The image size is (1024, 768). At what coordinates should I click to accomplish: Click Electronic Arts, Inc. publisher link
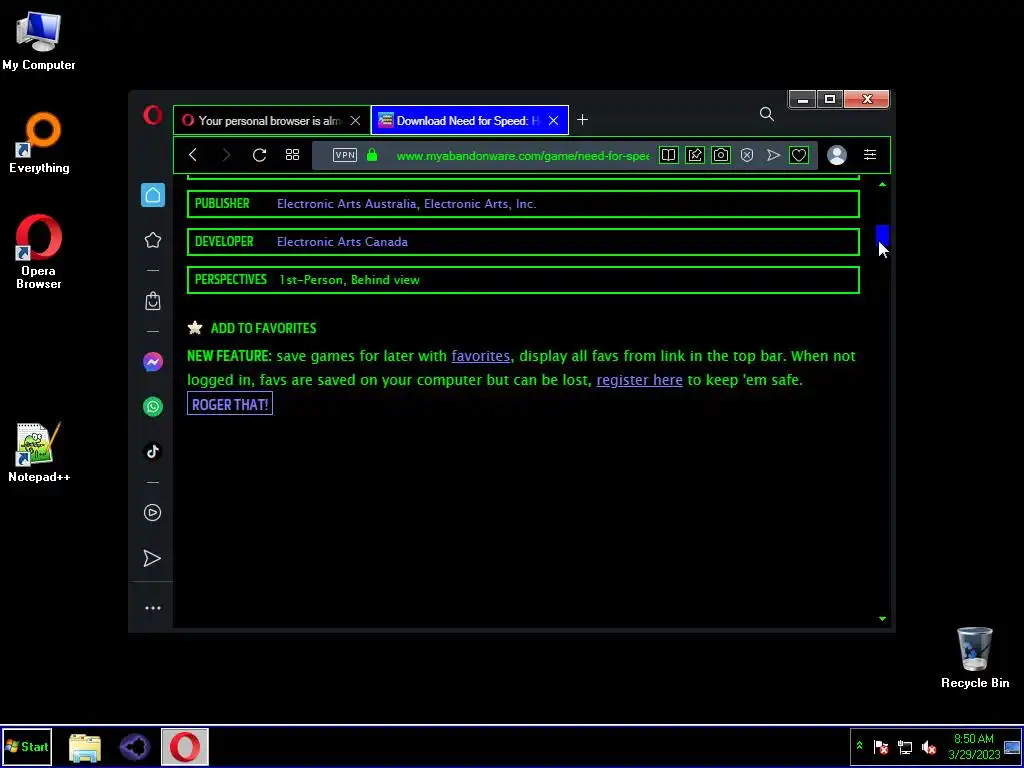pos(480,204)
